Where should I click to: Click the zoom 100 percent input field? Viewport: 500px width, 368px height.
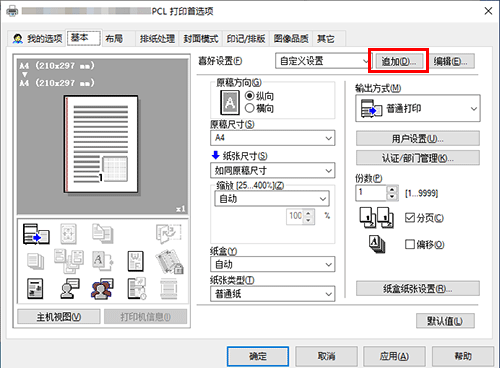[295, 217]
